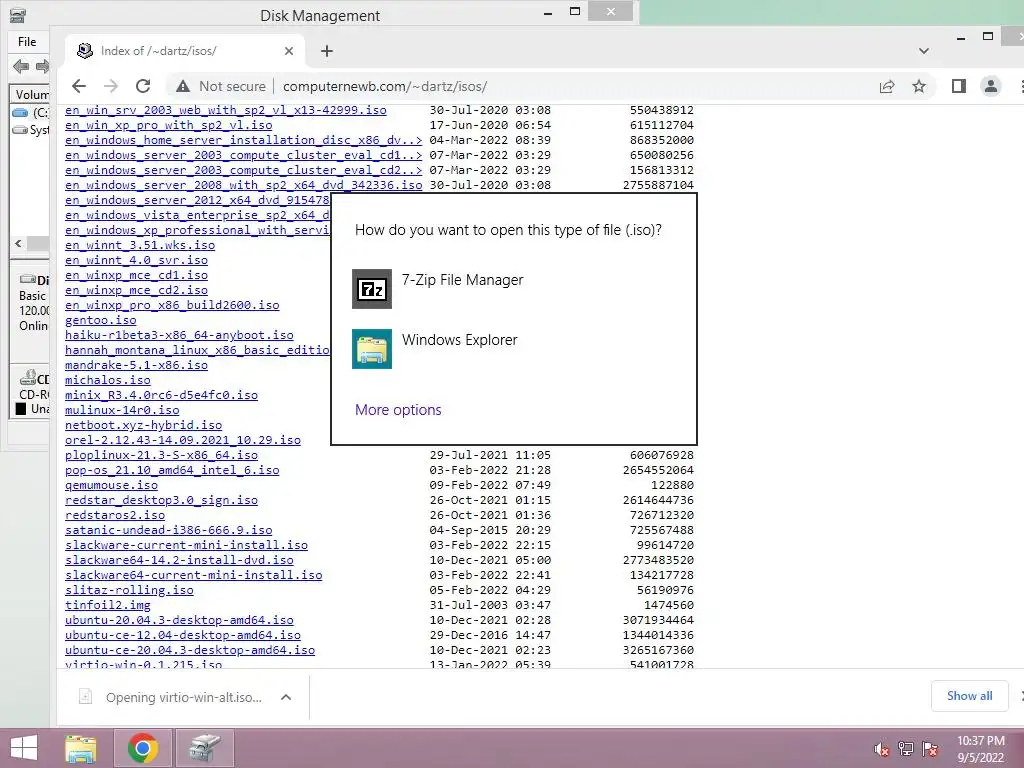Open mulinux-14r0.iso link
The image size is (1024, 768).
(x=122, y=410)
